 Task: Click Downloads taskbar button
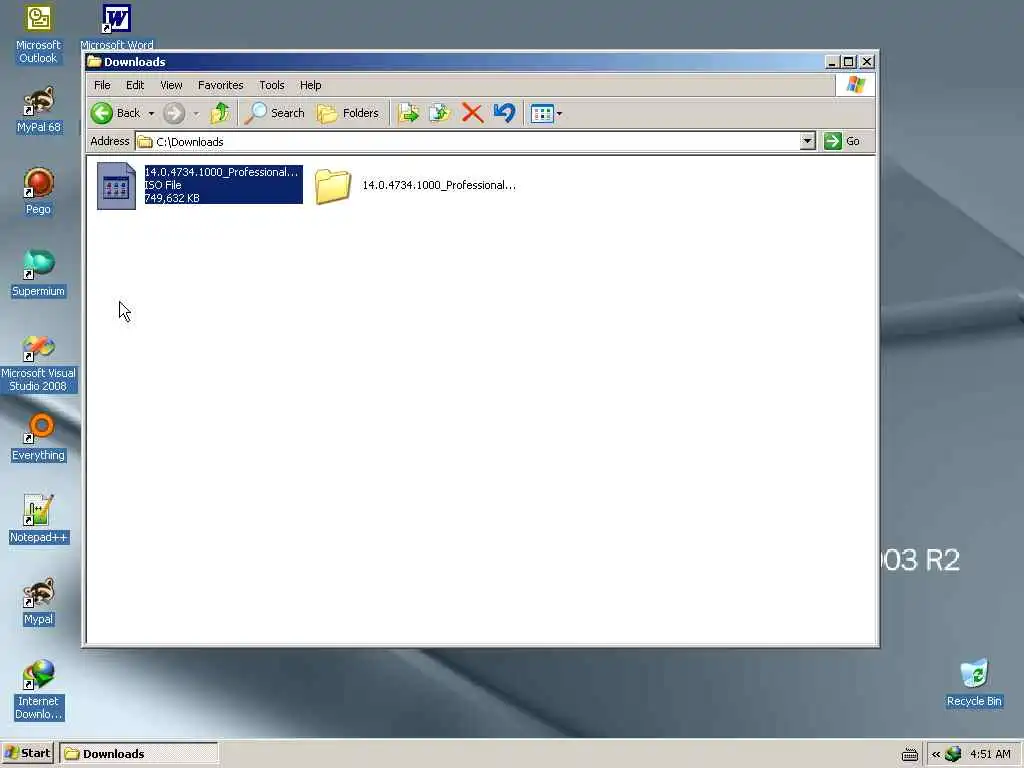pyautogui.click(x=138, y=753)
